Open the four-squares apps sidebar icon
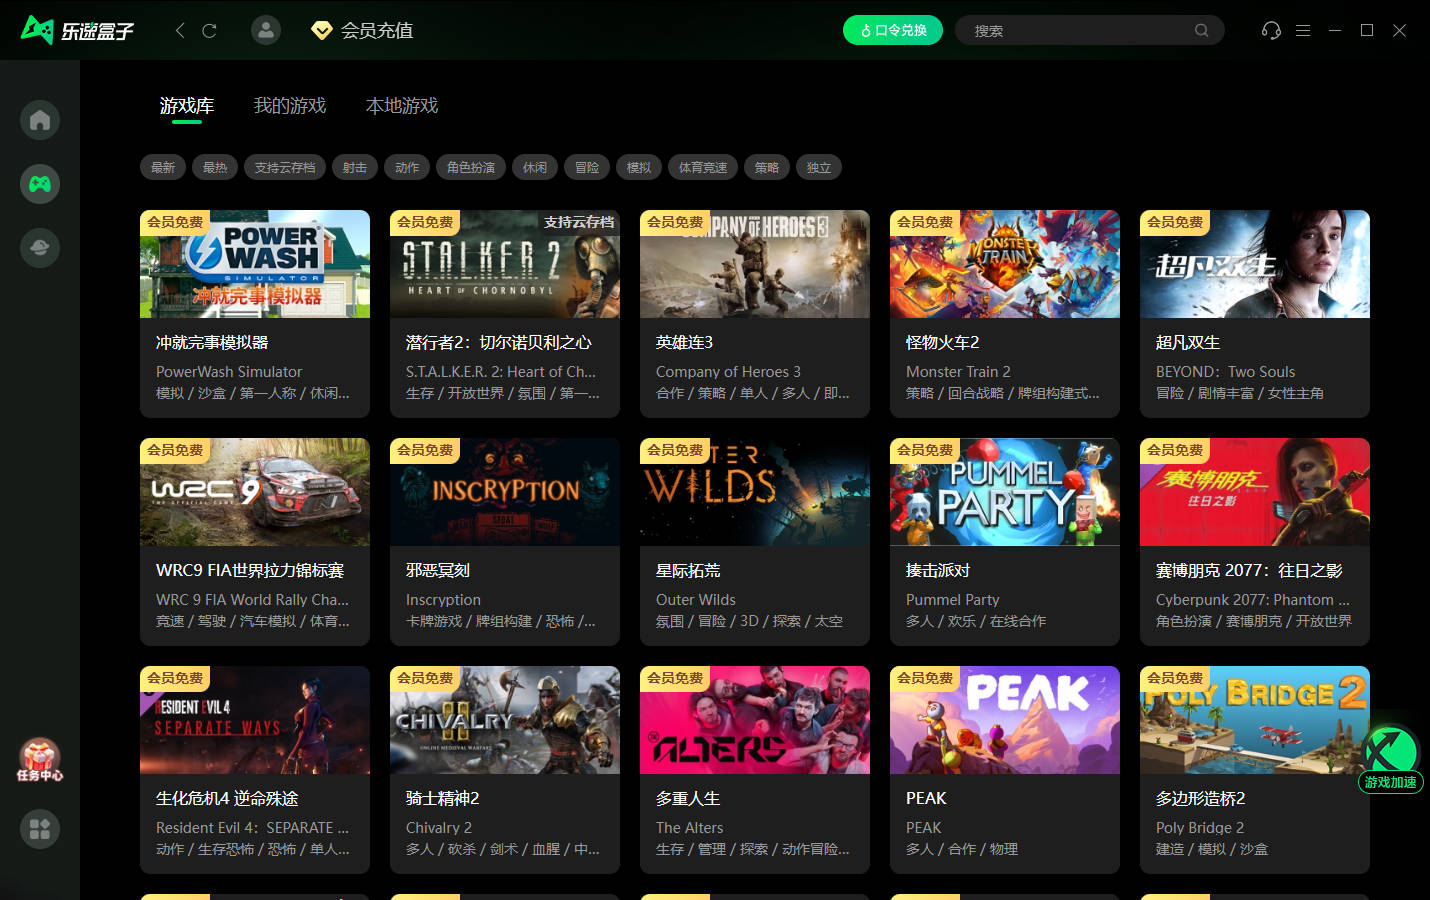Image resolution: width=1430 pixels, height=900 pixels. click(40, 829)
